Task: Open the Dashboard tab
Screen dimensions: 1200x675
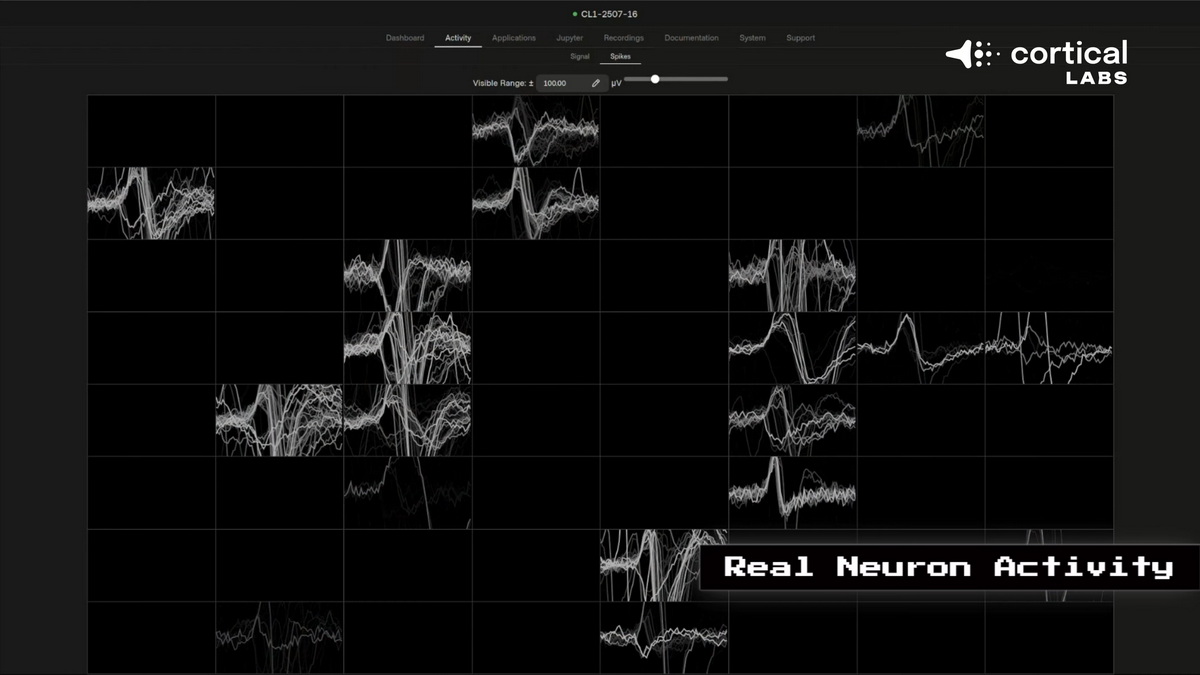Action: click(x=405, y=38)
